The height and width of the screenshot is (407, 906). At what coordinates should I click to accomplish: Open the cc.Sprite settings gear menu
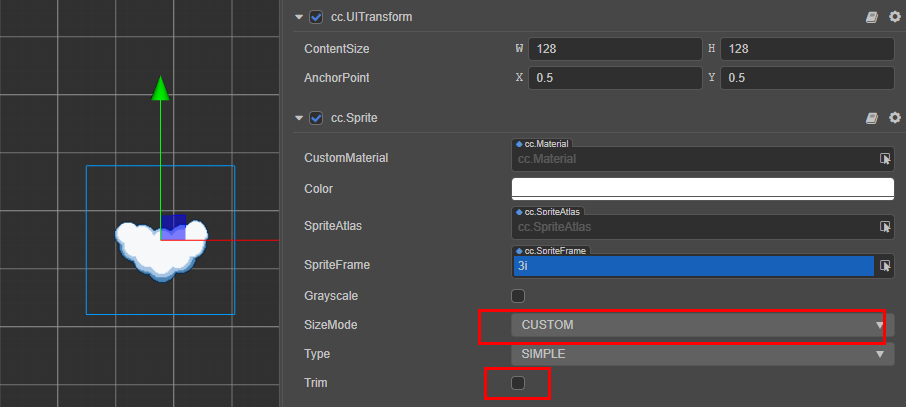(x=893, y=118)
